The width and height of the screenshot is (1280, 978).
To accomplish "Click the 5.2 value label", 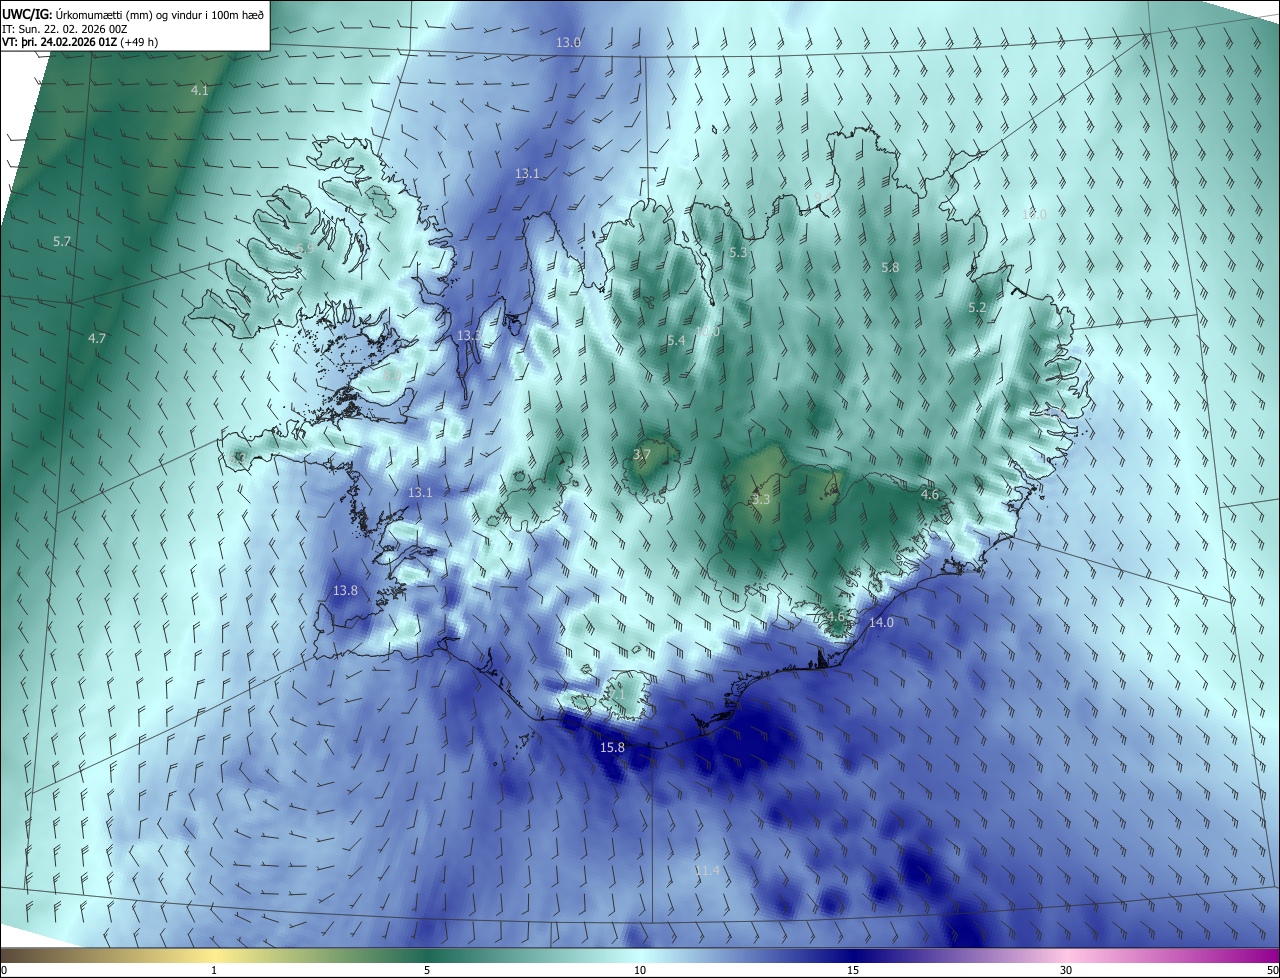I will [977, 308].
